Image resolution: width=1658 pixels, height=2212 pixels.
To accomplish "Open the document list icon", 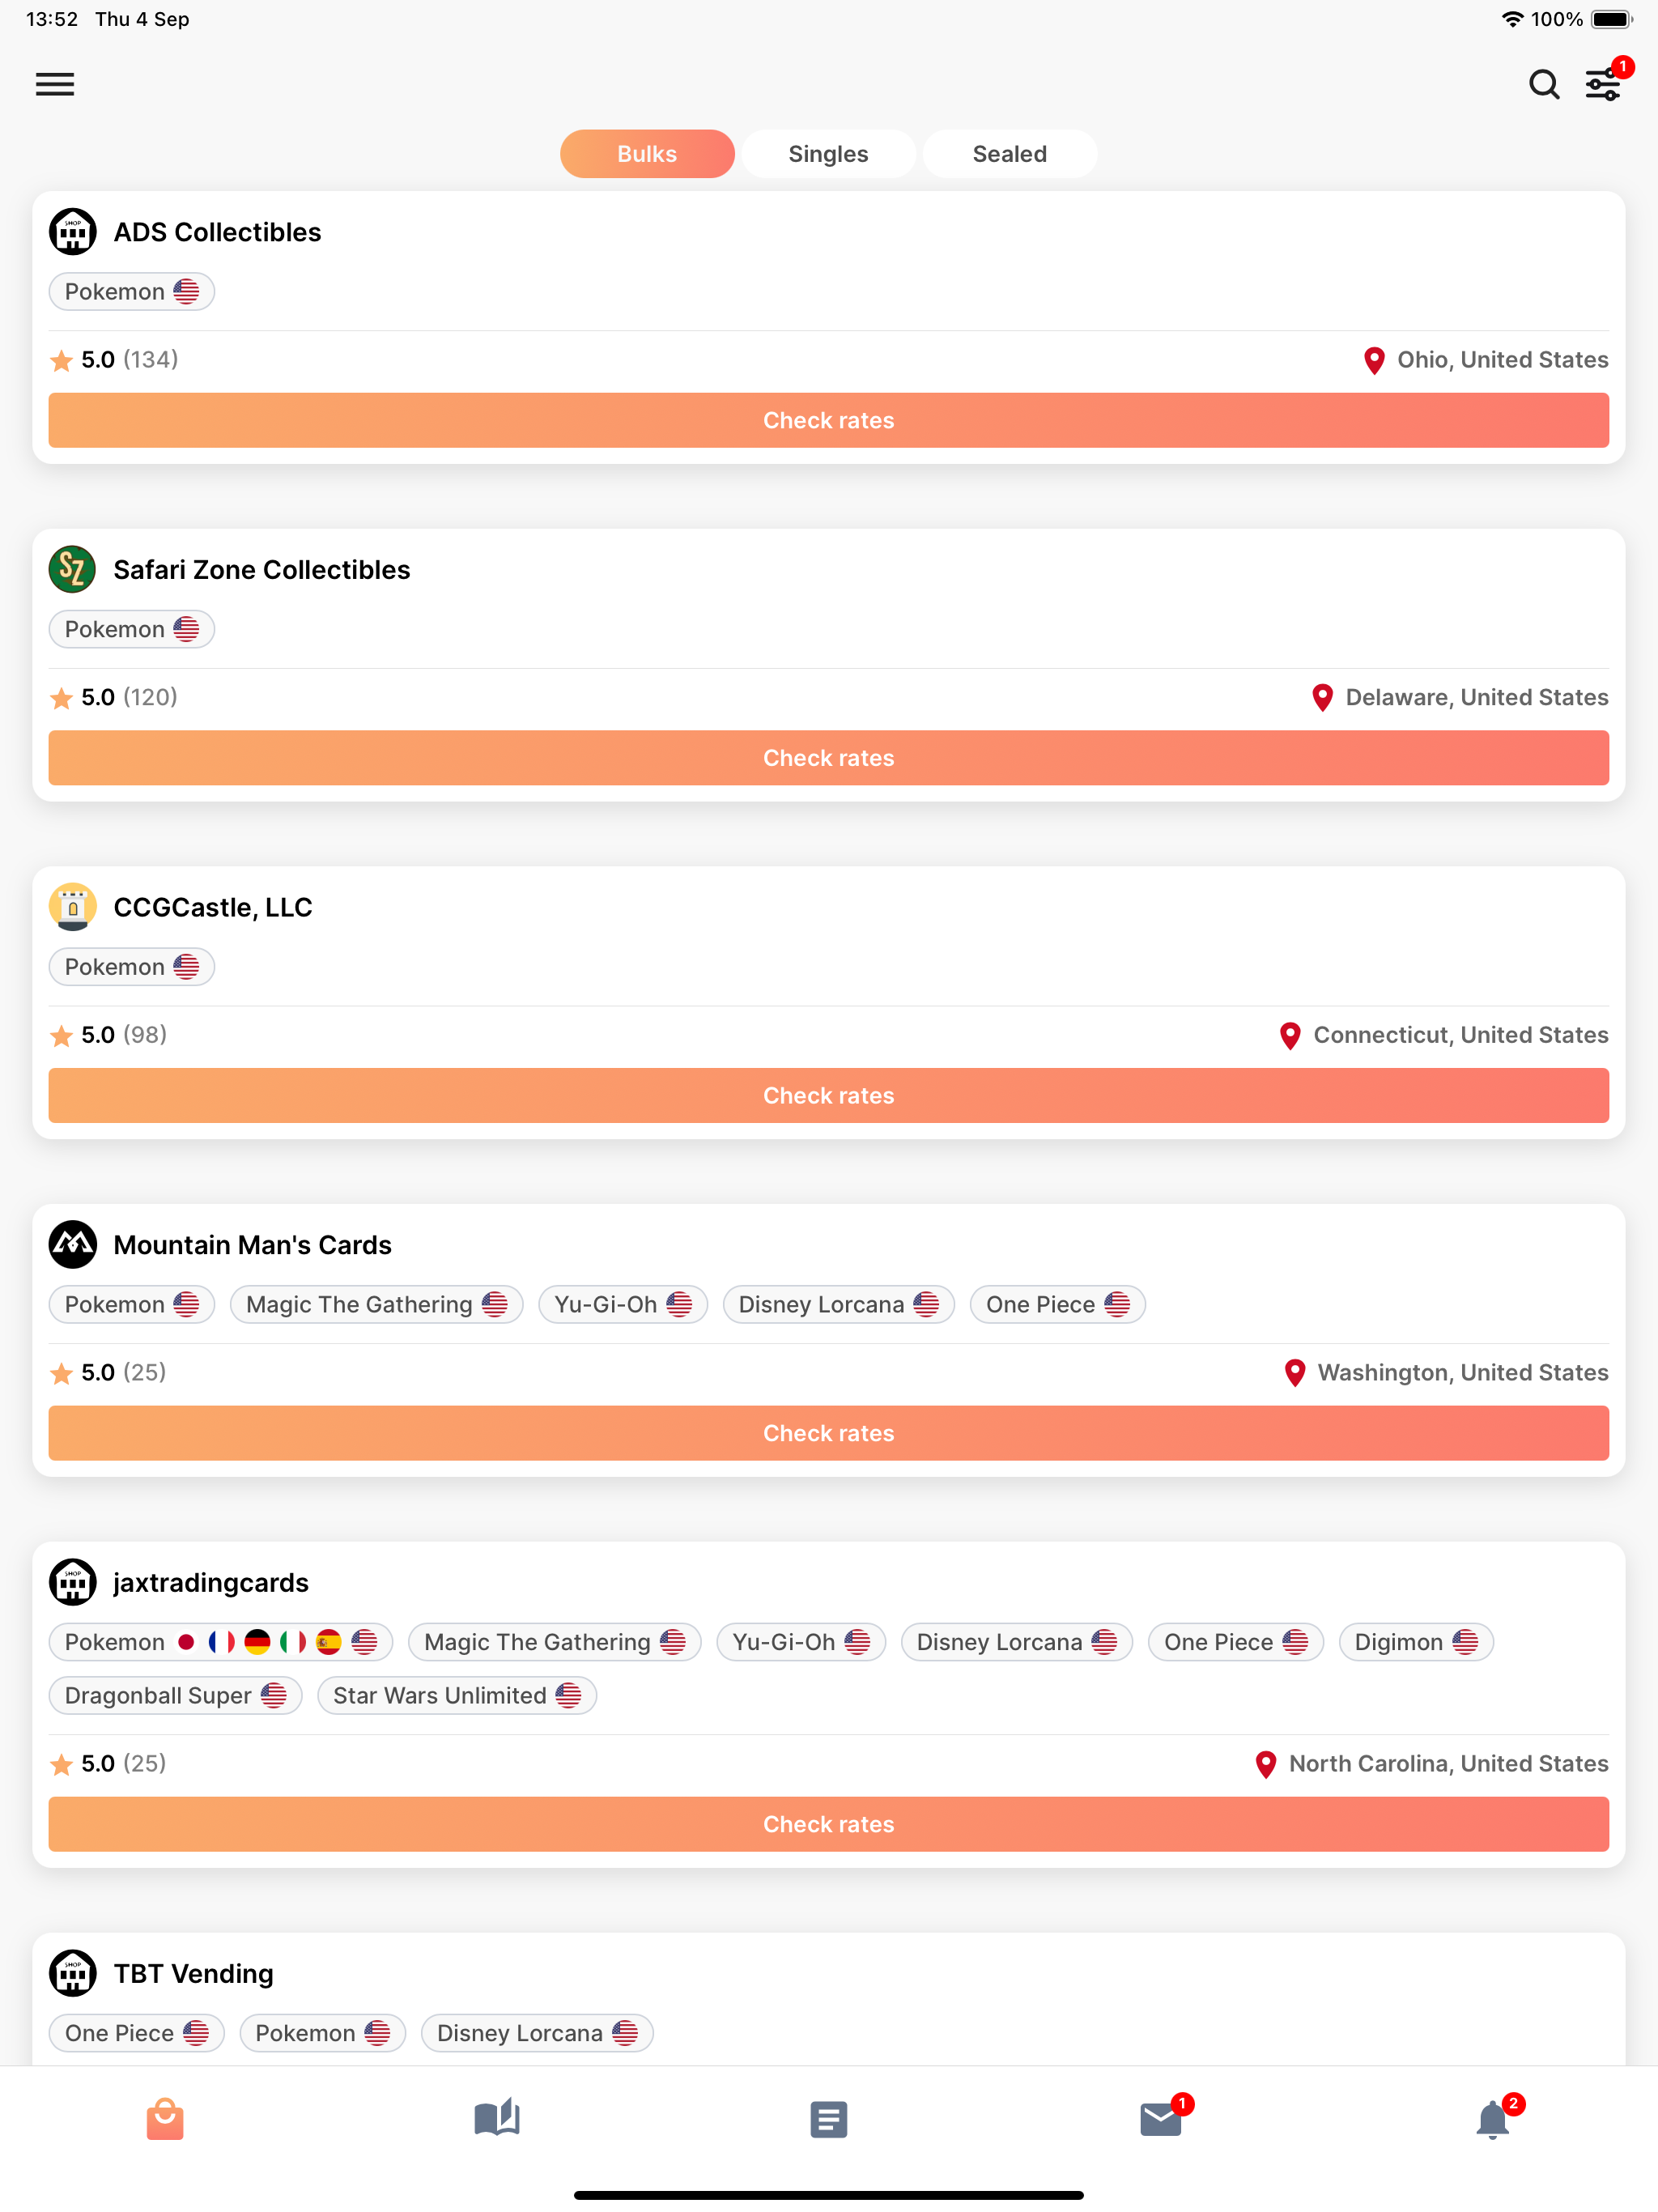I will (x=828, y=2119).
